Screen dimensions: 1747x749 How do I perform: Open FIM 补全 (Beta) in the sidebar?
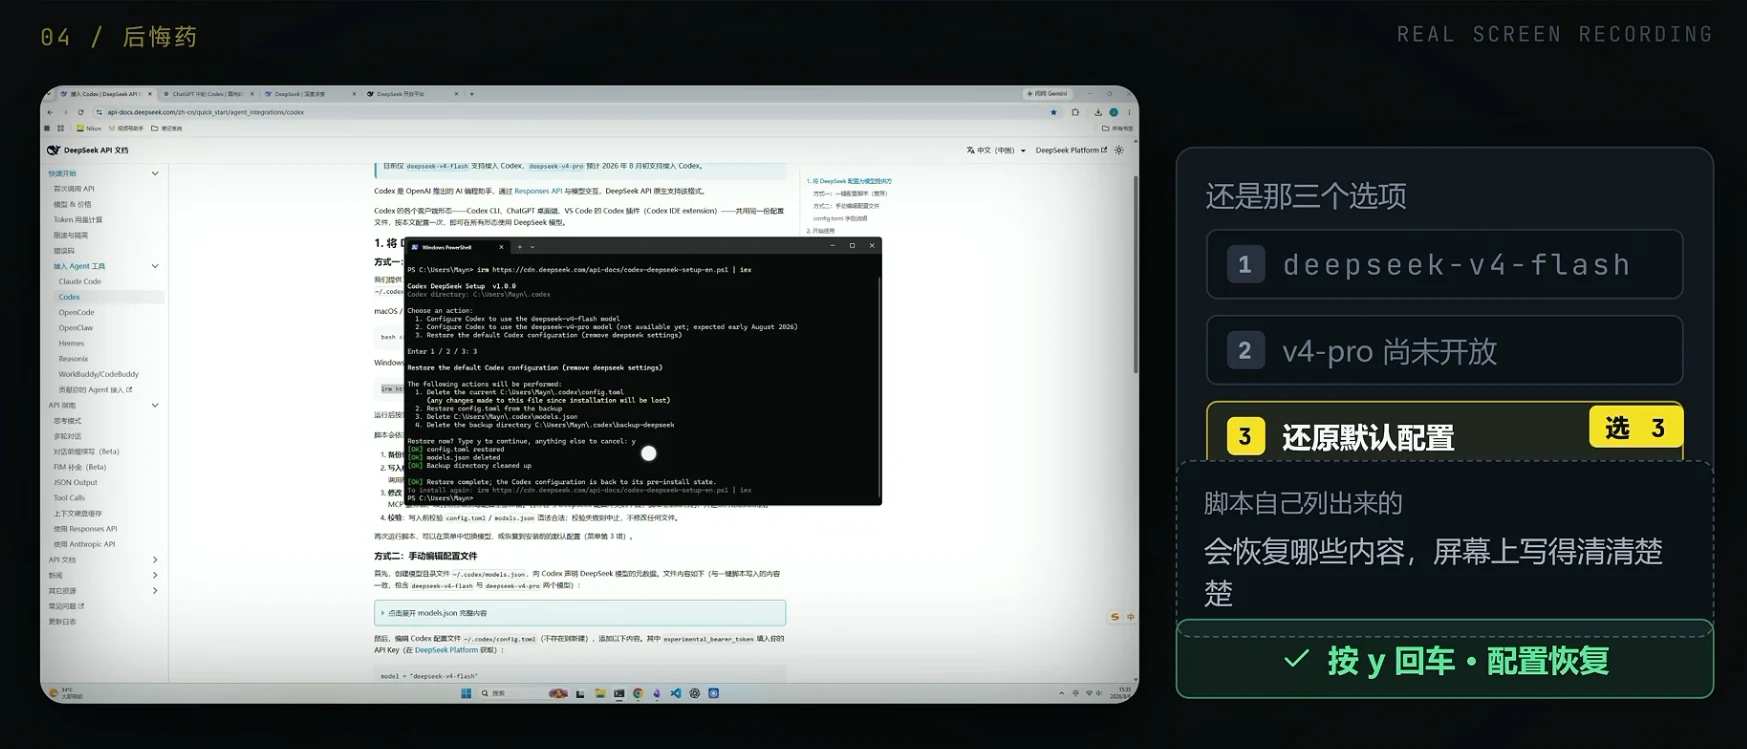[79, 467]
